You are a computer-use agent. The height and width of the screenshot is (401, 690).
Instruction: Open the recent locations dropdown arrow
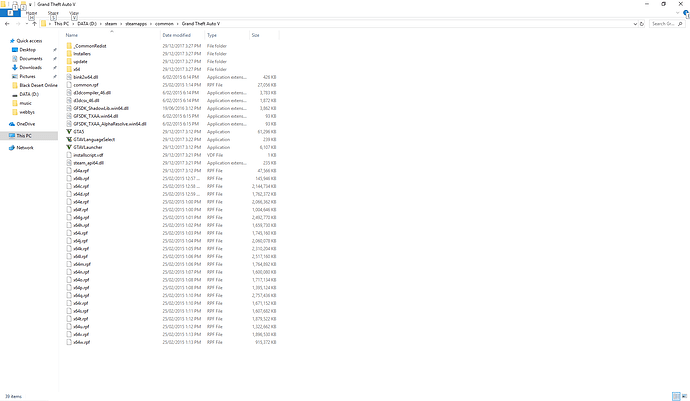[27, 24]
